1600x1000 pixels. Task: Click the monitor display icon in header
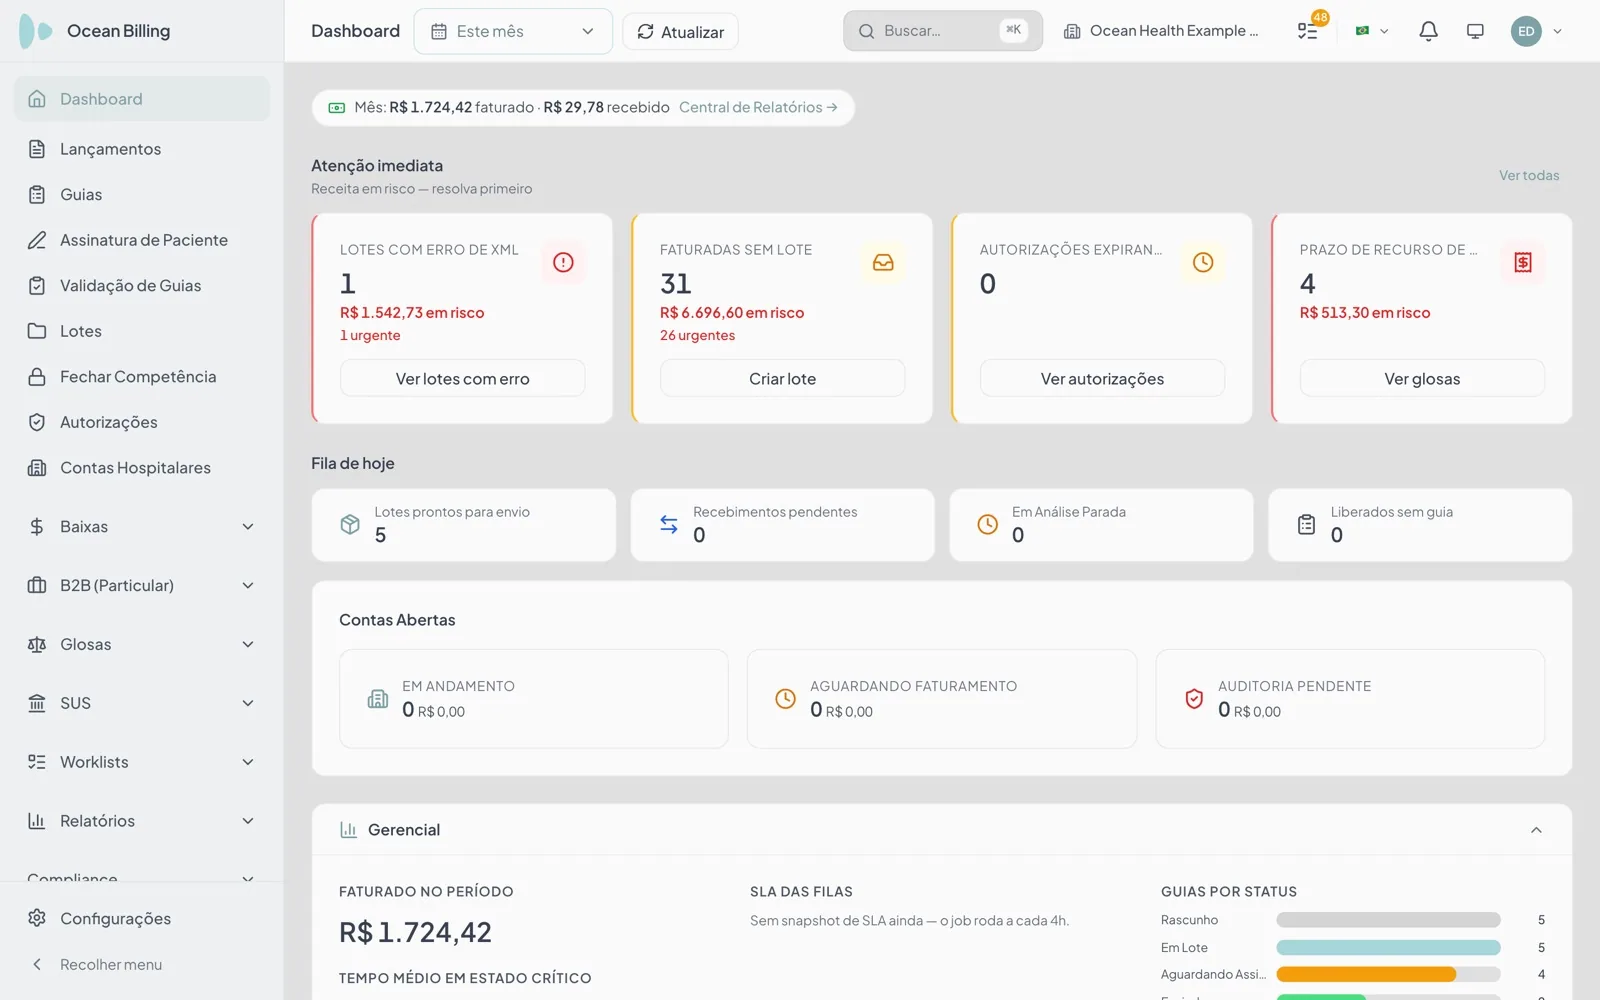[x=1475, y=31]
